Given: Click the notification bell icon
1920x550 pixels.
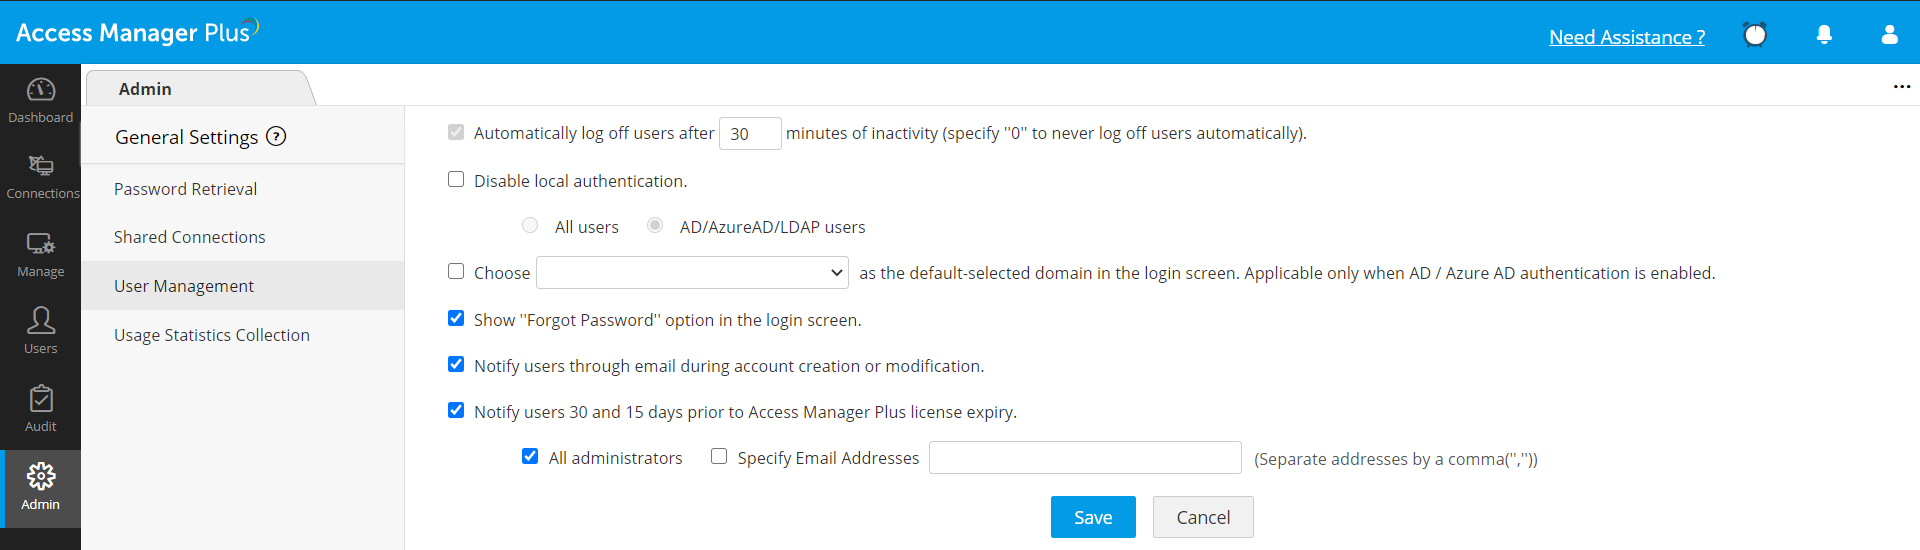Looking at the screenshot, I should click(1824, 35).
